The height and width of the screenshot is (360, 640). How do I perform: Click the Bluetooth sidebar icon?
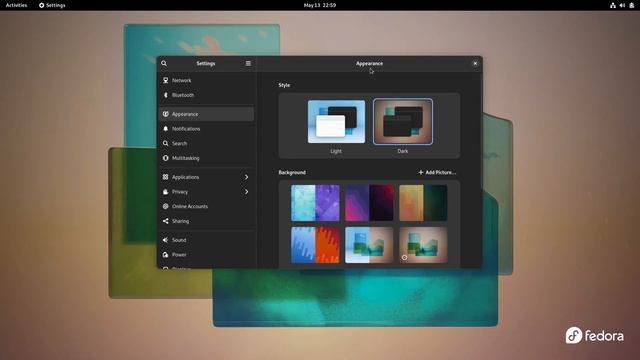pyautogui.click(x=166, y=95)
